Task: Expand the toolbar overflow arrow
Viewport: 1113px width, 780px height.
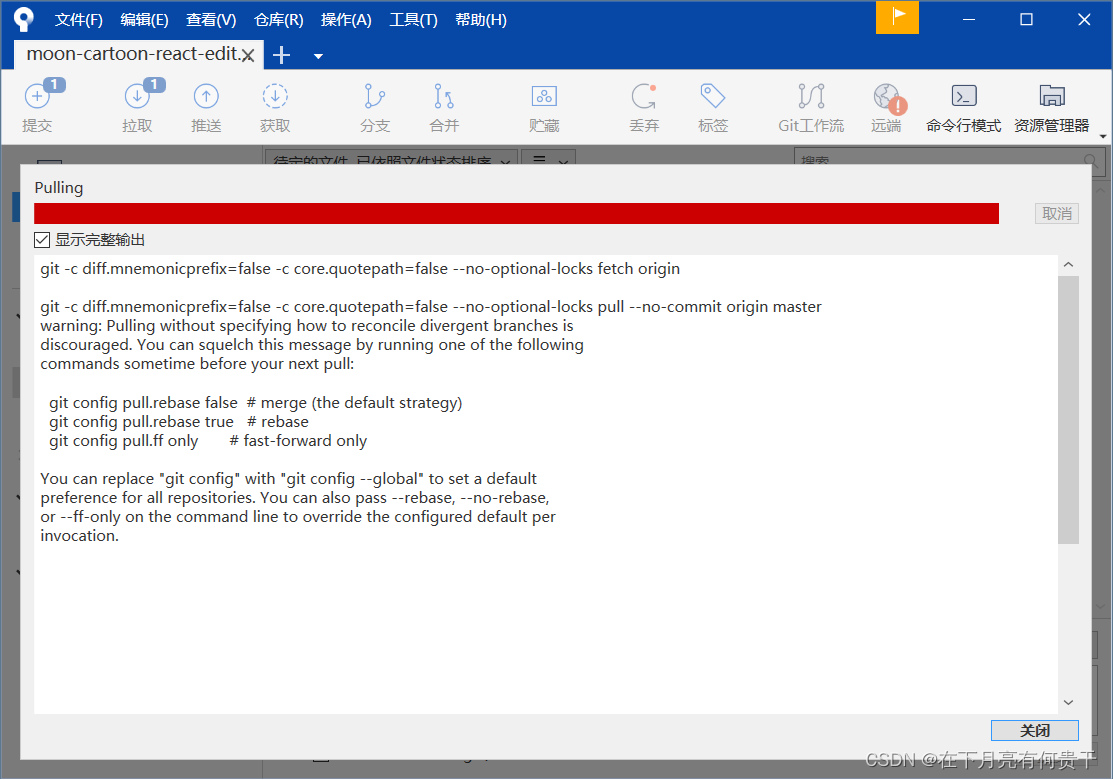Action: pyautogui.click(x=1102, y=136)
